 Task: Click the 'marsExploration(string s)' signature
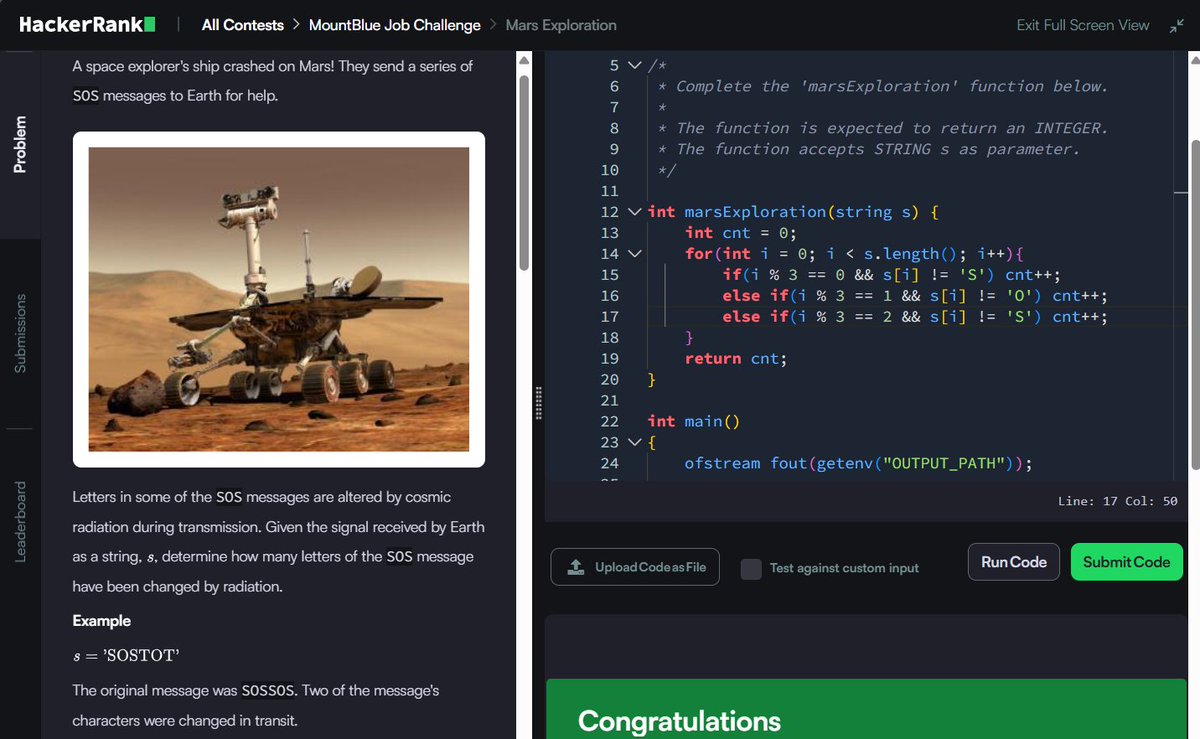pyautogui.click(x=802, y=212)
